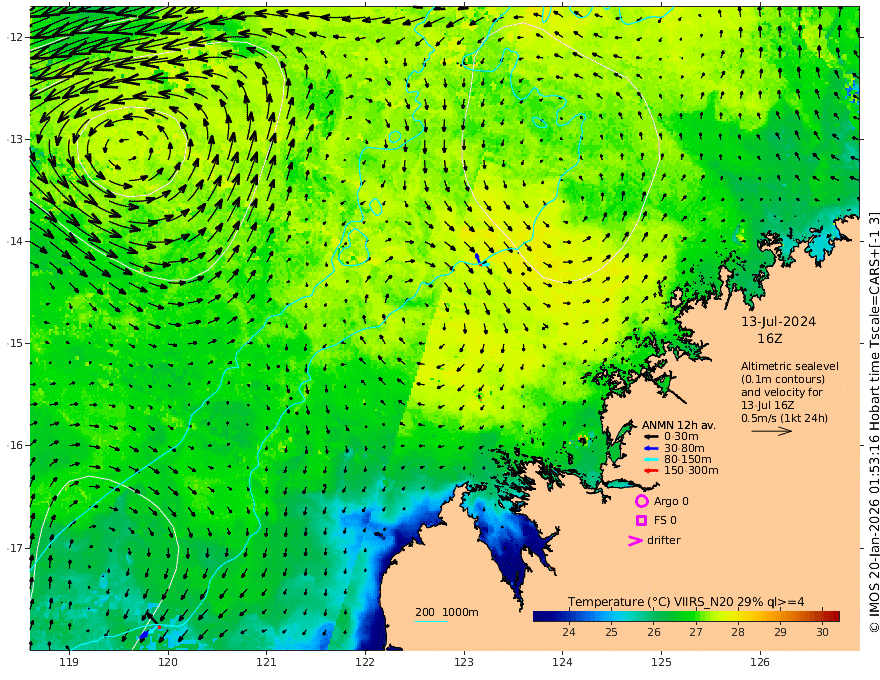The height and width of the screenshot is (680, 880).
Task: Click the red 150-300m arrow legend icon
Action: (651, 471)
